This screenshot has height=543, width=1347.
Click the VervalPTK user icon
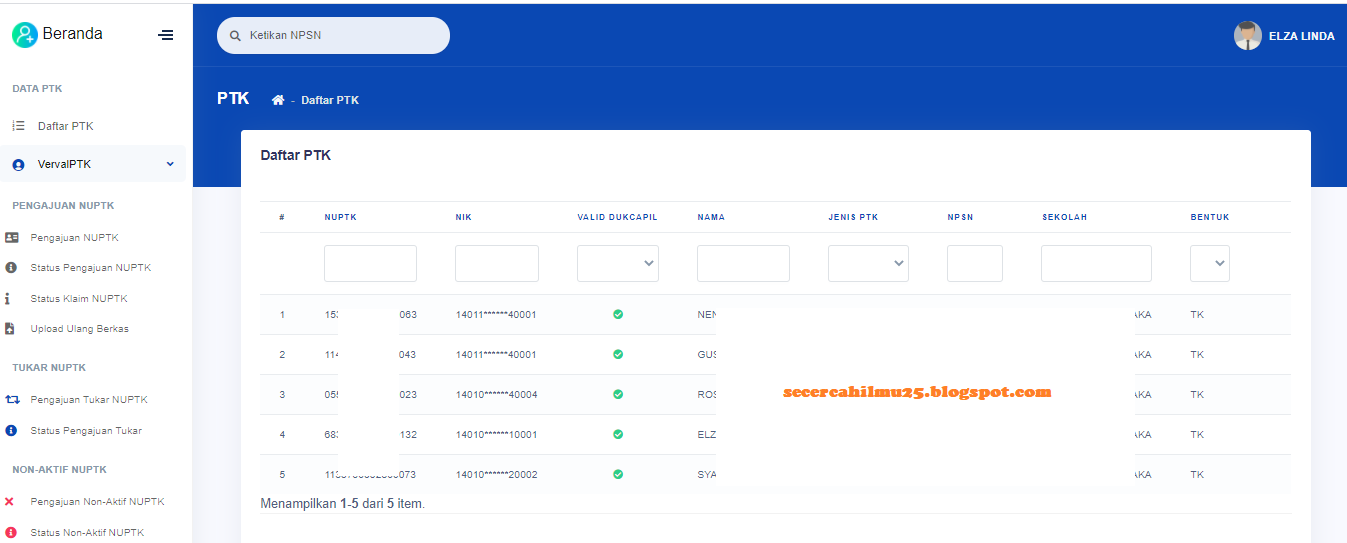18,164
